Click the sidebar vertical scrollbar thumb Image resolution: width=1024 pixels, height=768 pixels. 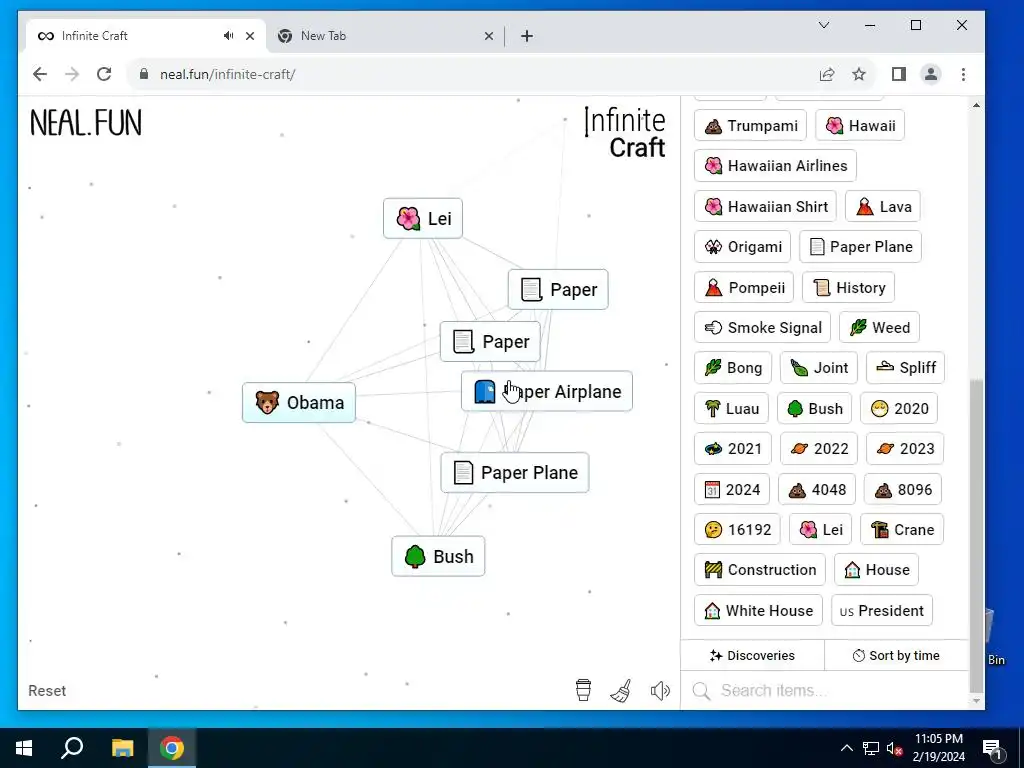coord(976,536)
